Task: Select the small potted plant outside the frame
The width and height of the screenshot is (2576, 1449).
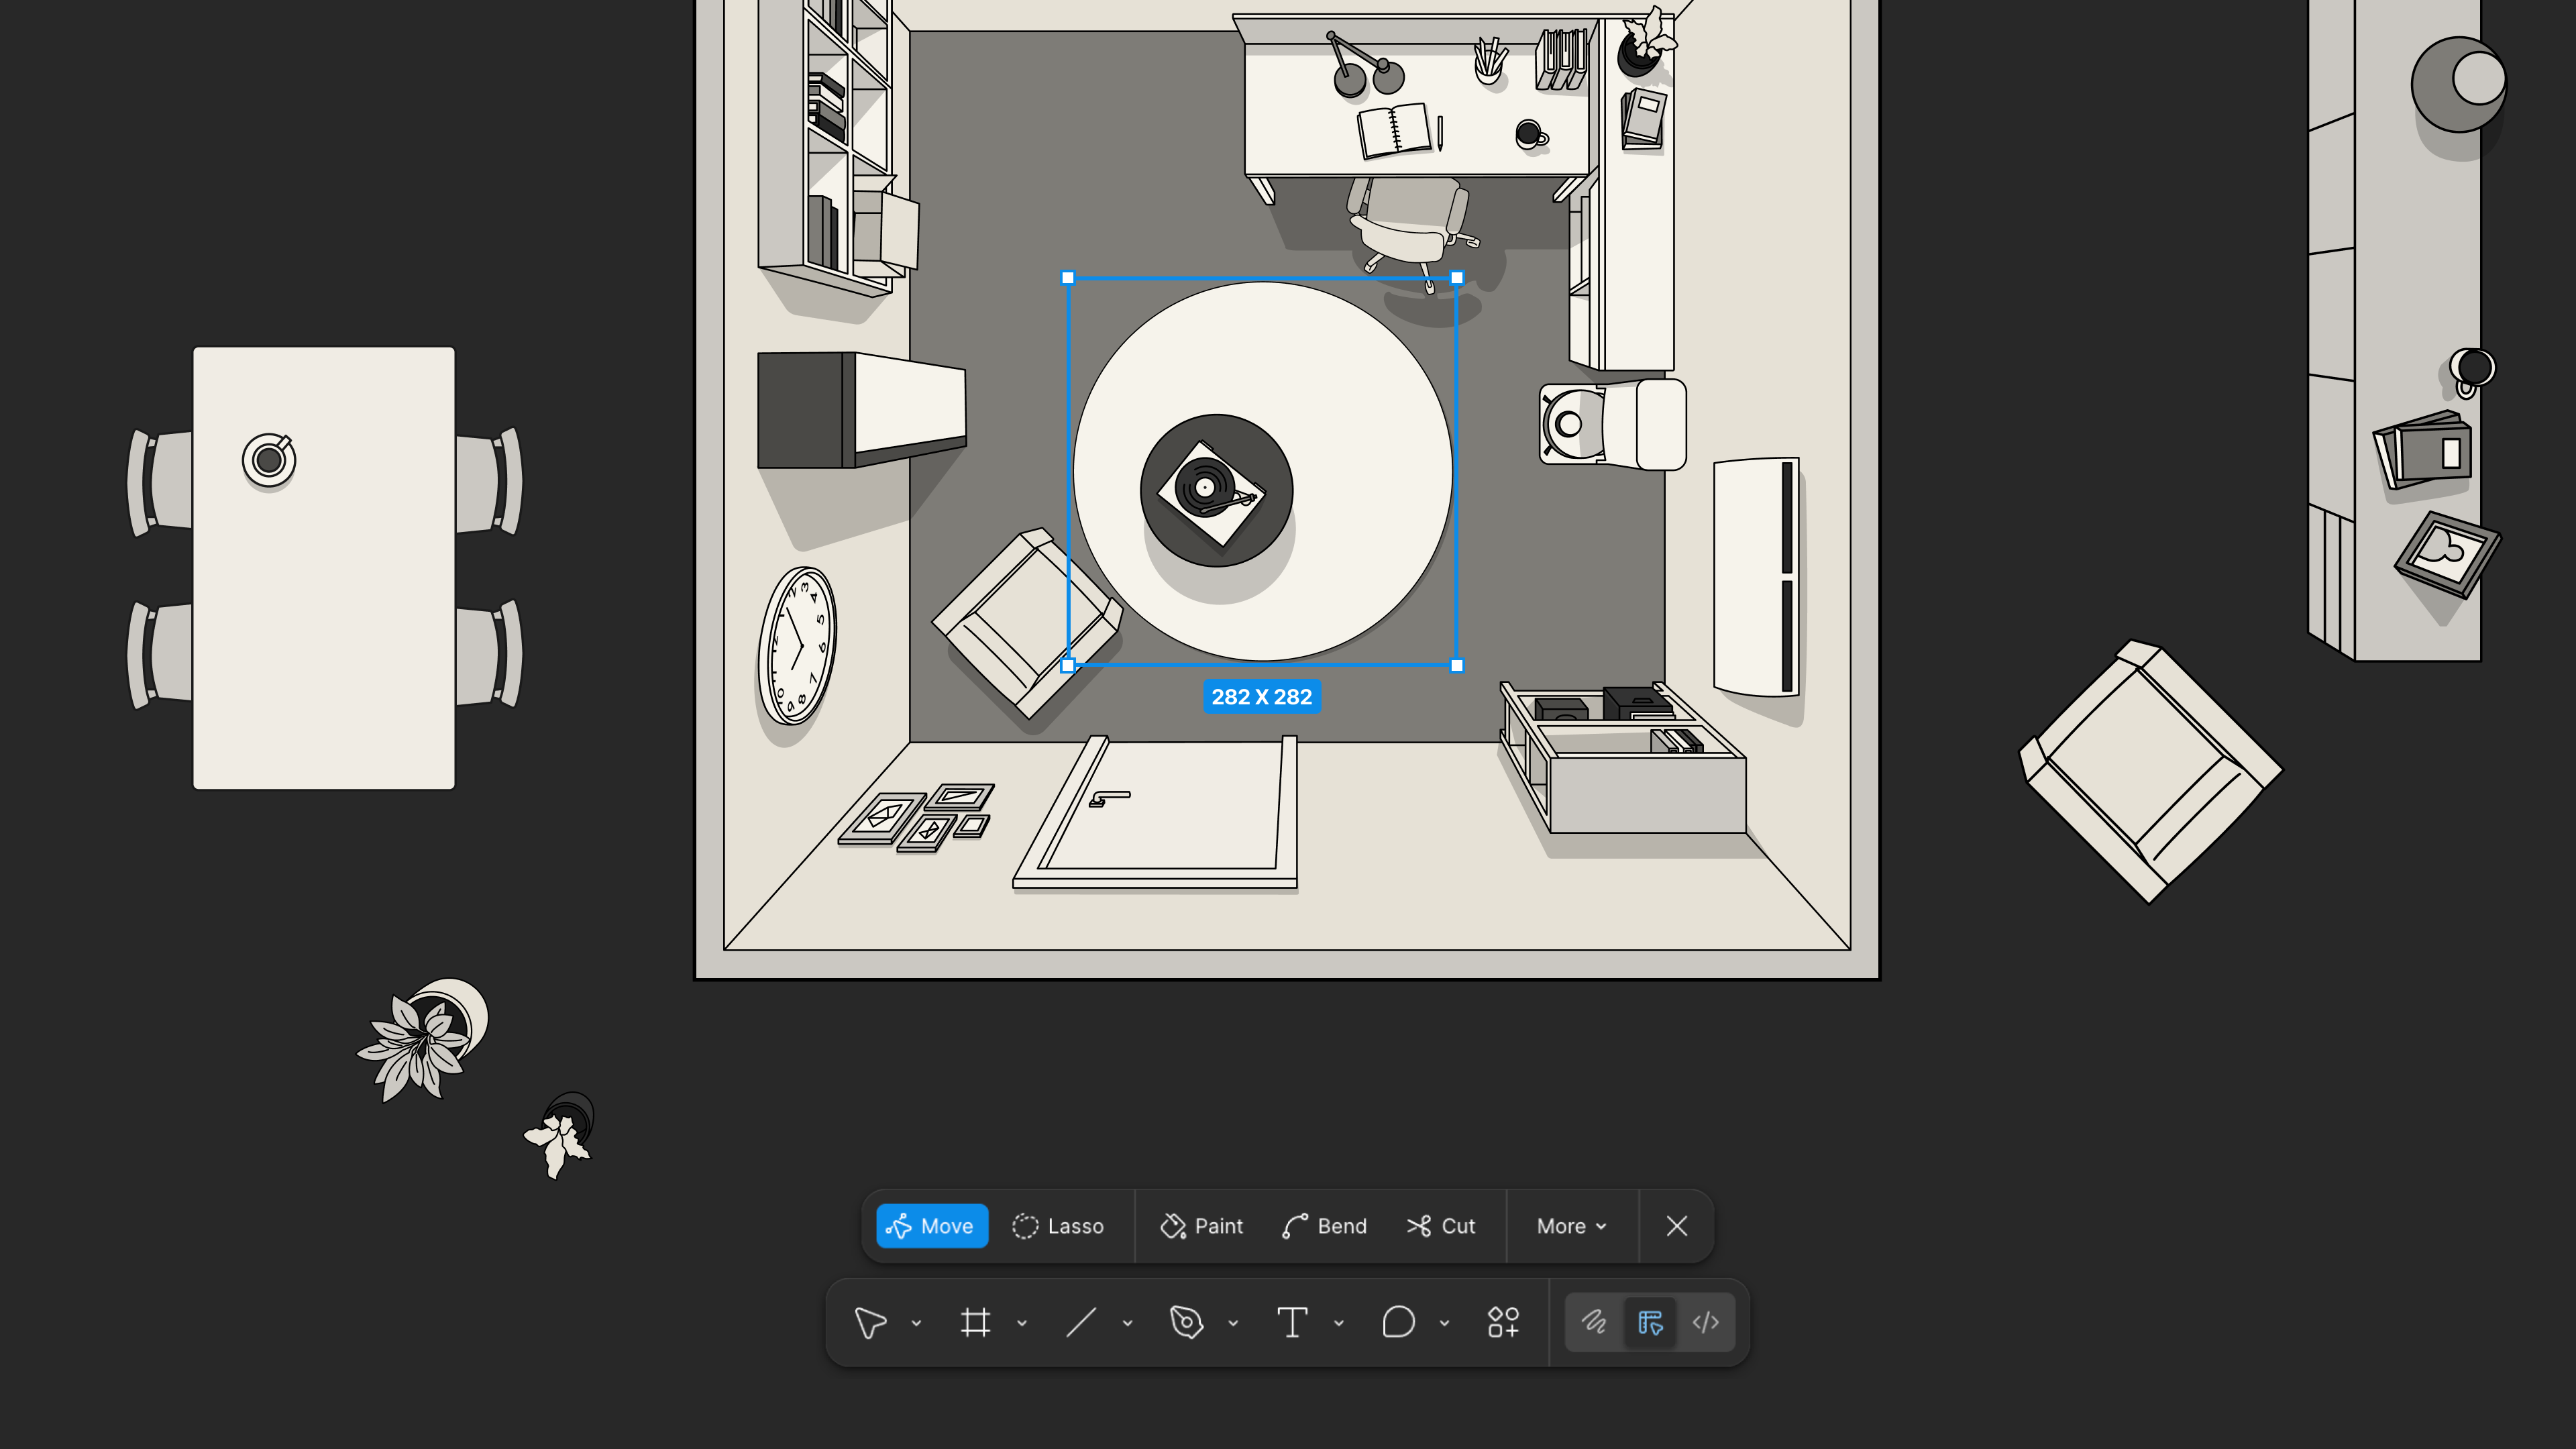Action: point(560,1135)
